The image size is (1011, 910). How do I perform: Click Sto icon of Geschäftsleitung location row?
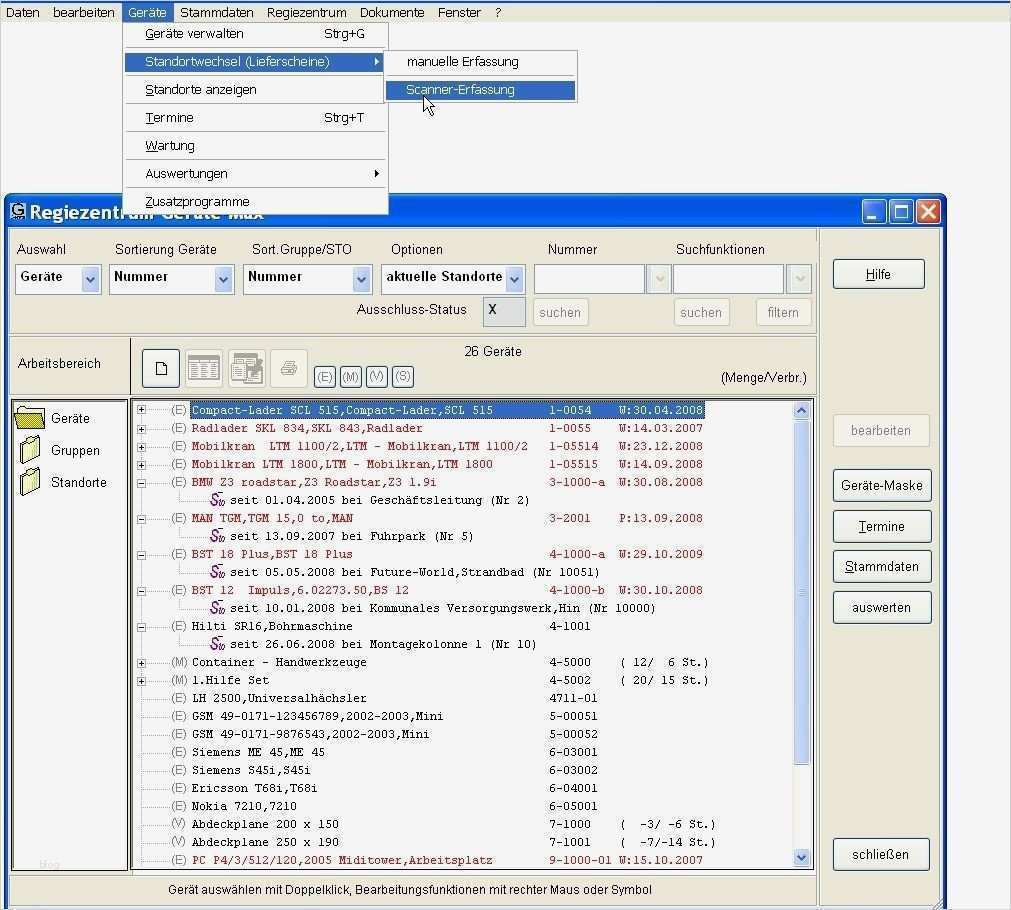(217, 500)
